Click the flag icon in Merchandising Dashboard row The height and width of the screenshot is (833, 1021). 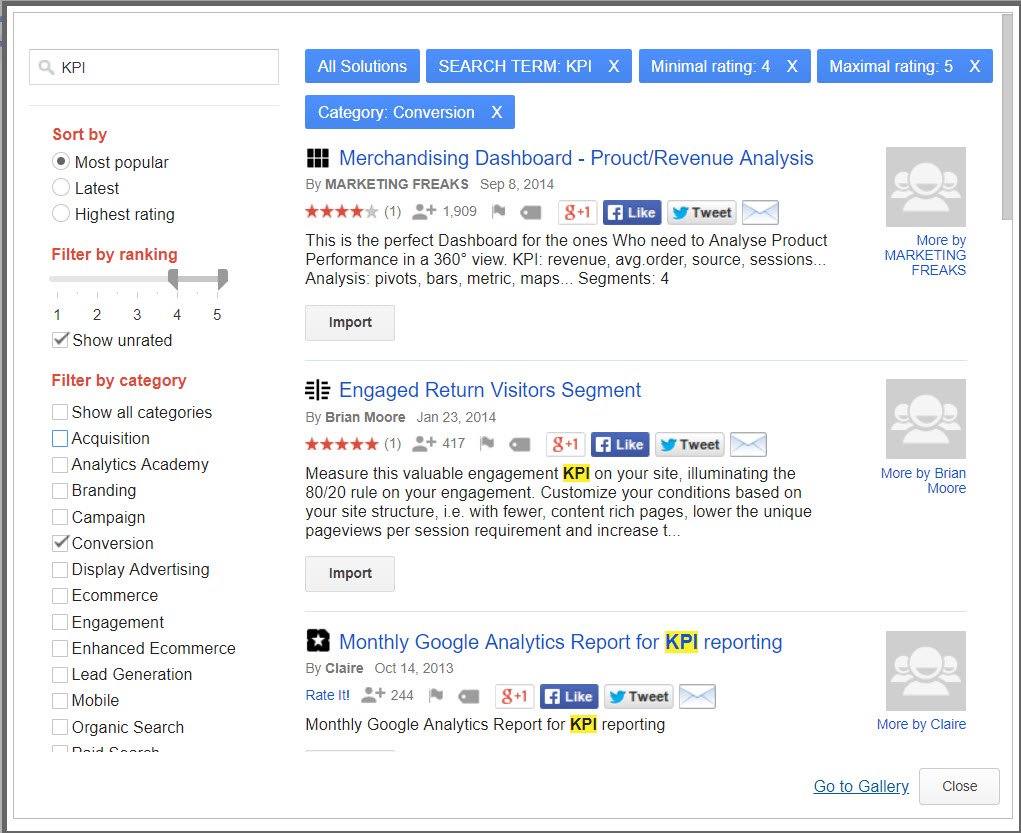[x=499, y=212]
